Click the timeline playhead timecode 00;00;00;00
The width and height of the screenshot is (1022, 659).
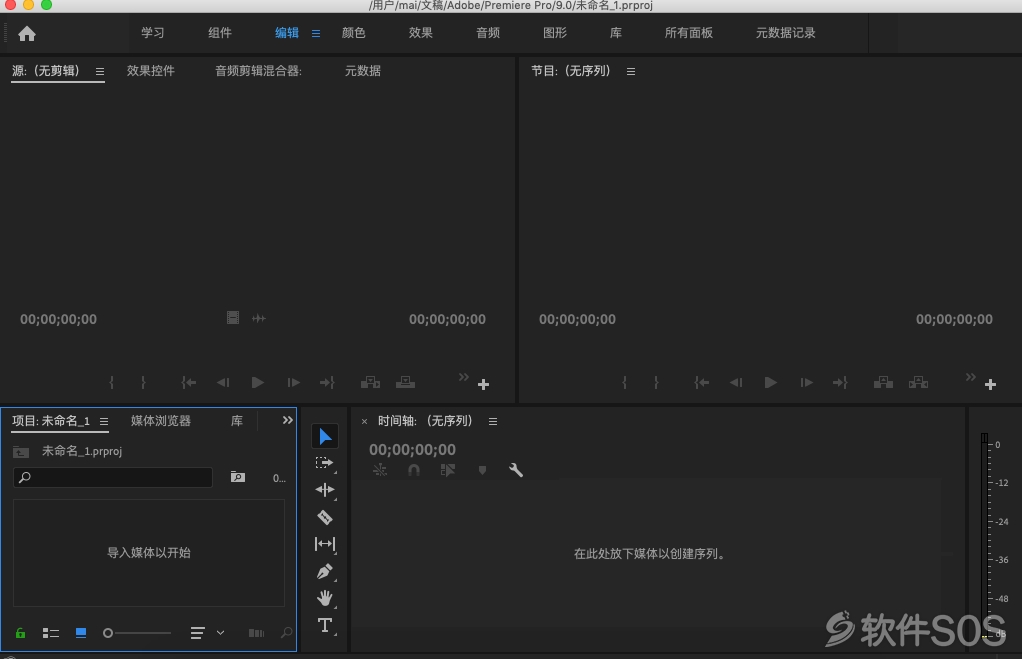[413, 449]
